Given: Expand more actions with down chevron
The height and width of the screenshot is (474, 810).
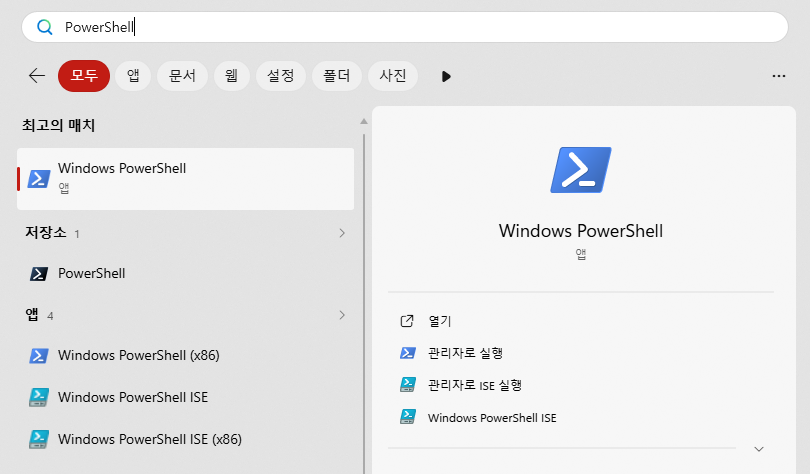Looking at the screenshot, I should [x=758, y=449].
